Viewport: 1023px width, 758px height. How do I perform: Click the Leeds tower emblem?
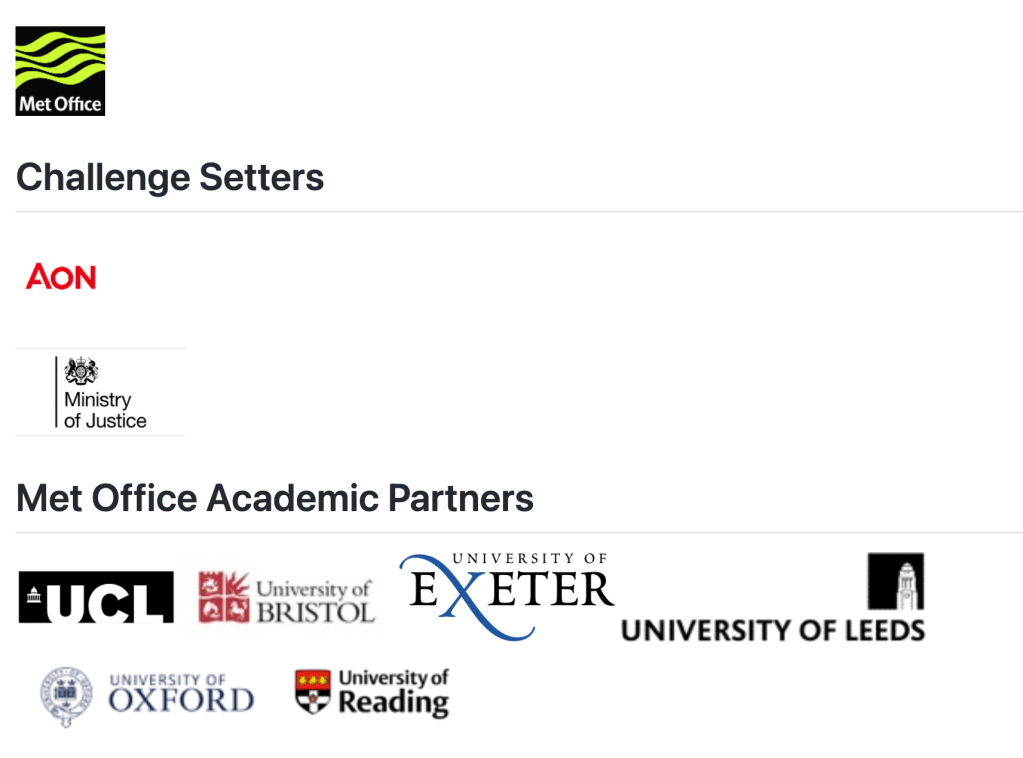895,581
